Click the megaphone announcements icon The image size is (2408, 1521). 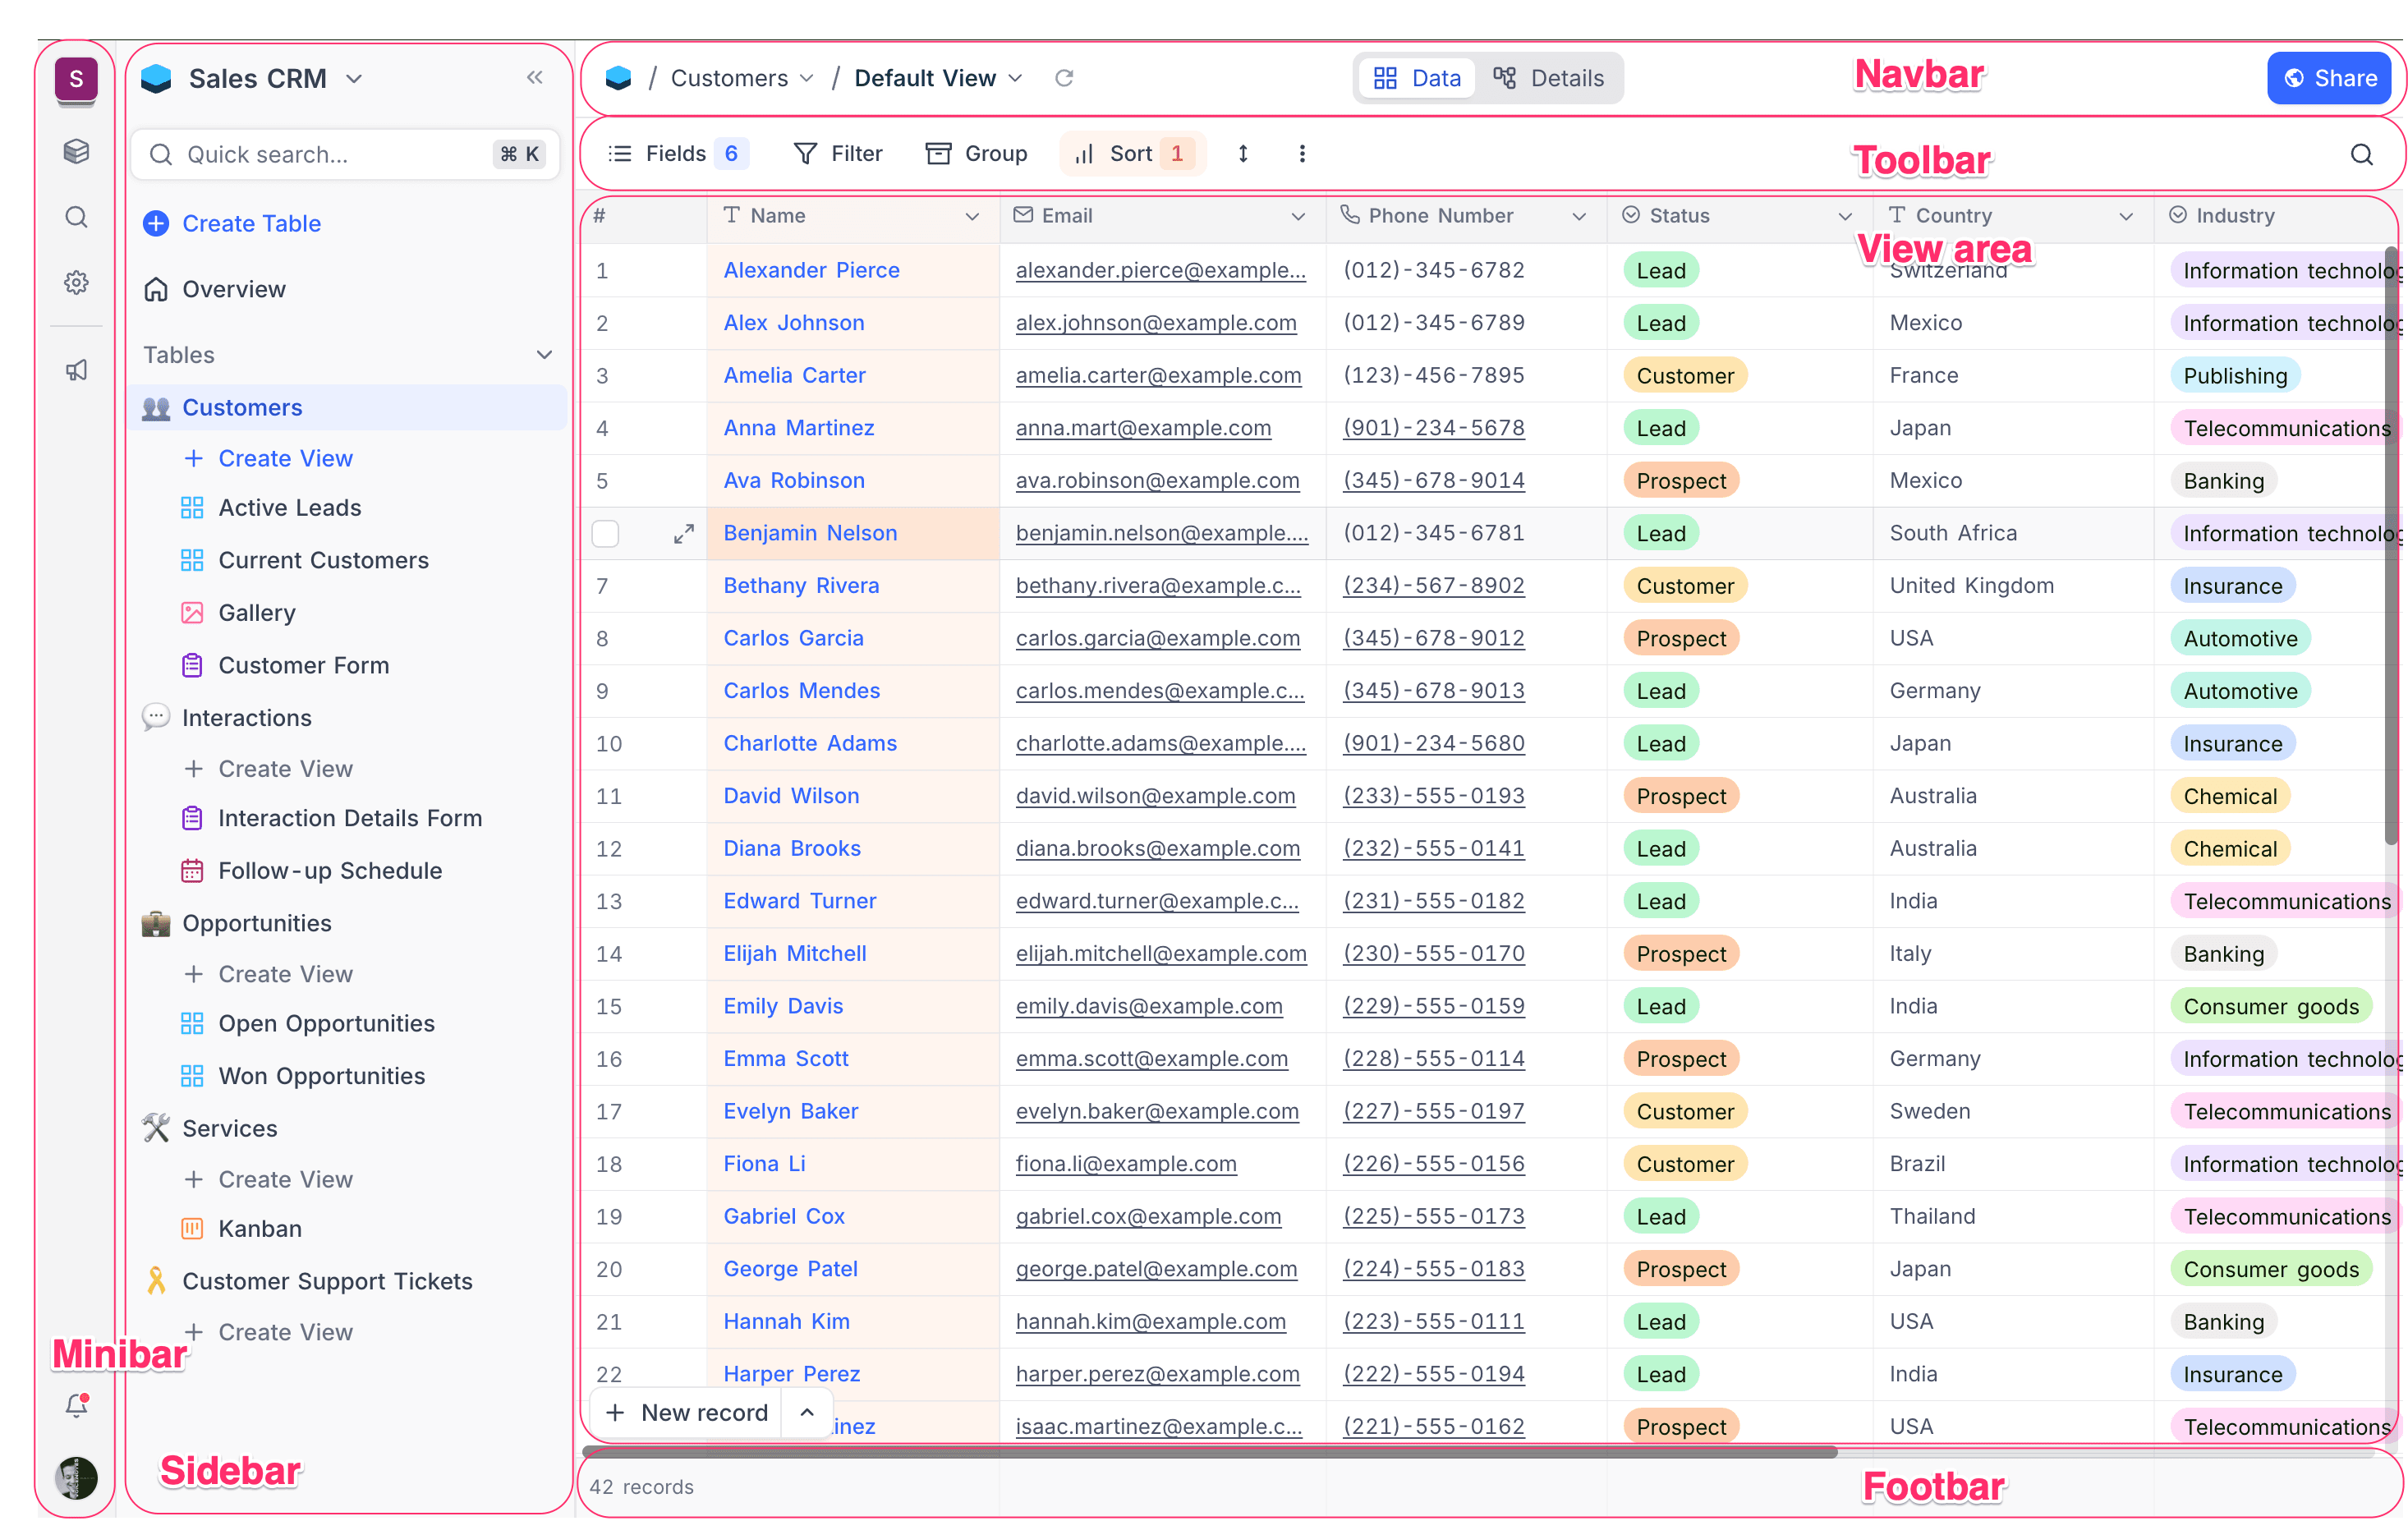click(x=77, y=370)
